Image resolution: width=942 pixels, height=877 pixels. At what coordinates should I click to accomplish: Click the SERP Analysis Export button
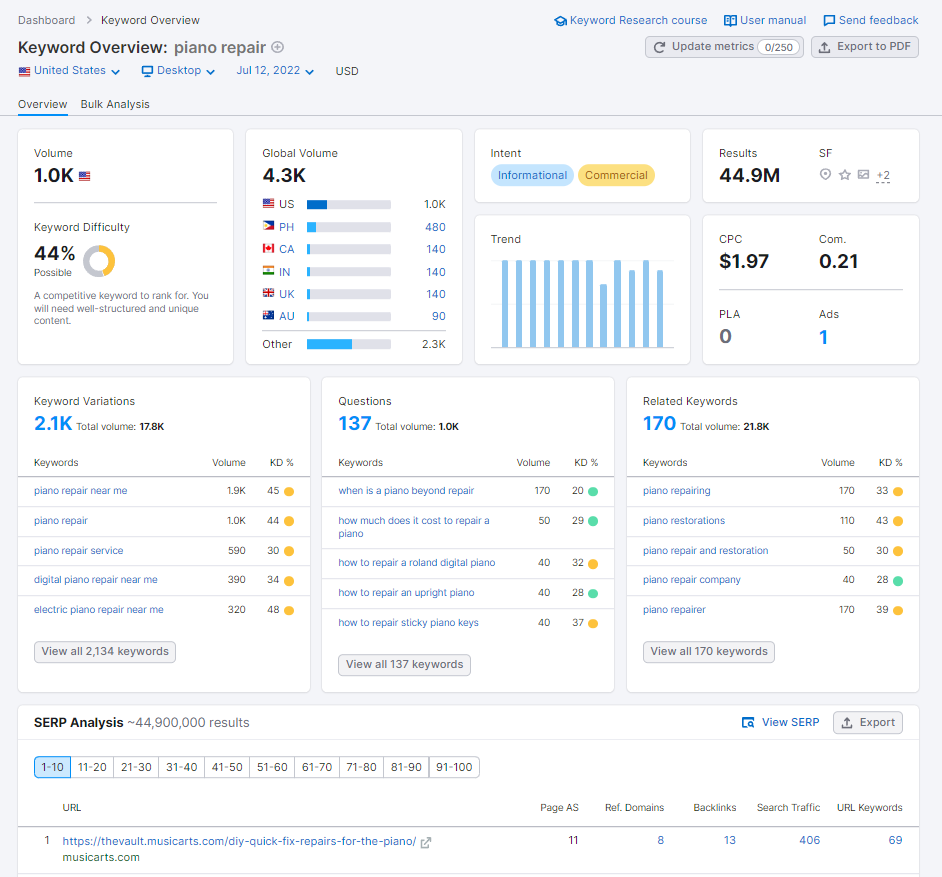[x=868, y=723]
